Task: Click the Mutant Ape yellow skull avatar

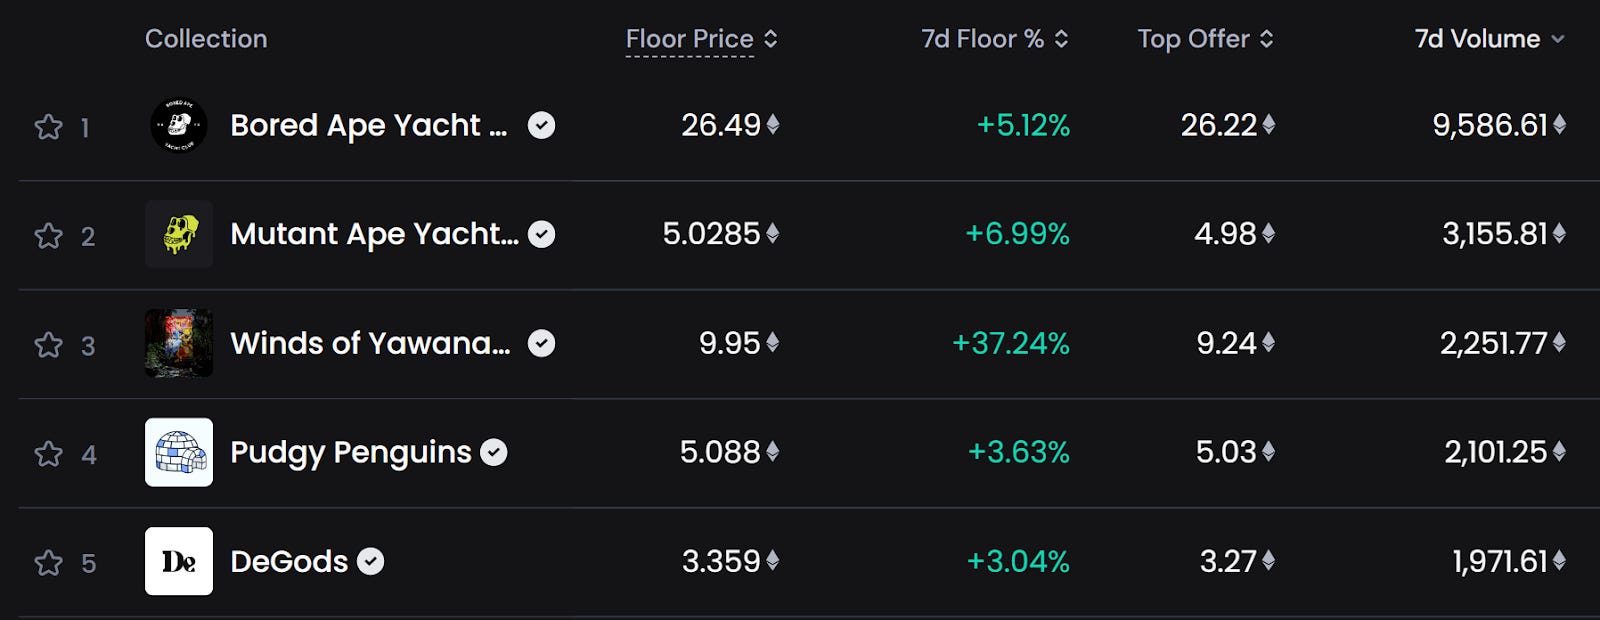Action: point(179,234)
